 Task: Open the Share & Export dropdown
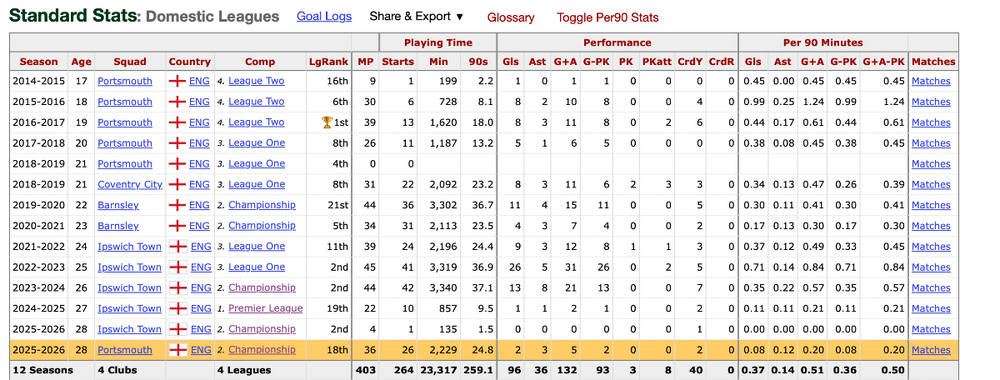click(416, 17)
